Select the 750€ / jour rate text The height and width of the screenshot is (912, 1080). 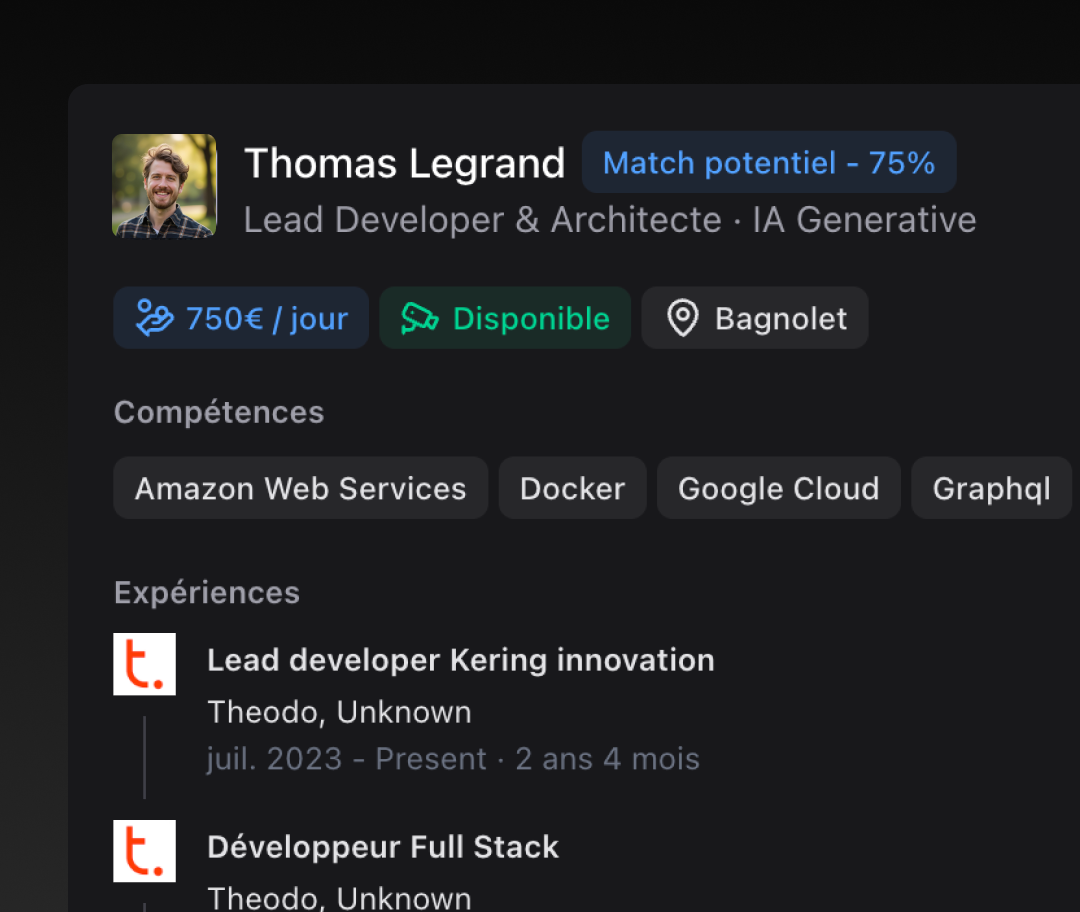[267, 319]
